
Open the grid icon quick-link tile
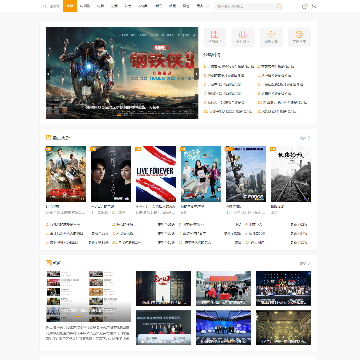[215, 37]
